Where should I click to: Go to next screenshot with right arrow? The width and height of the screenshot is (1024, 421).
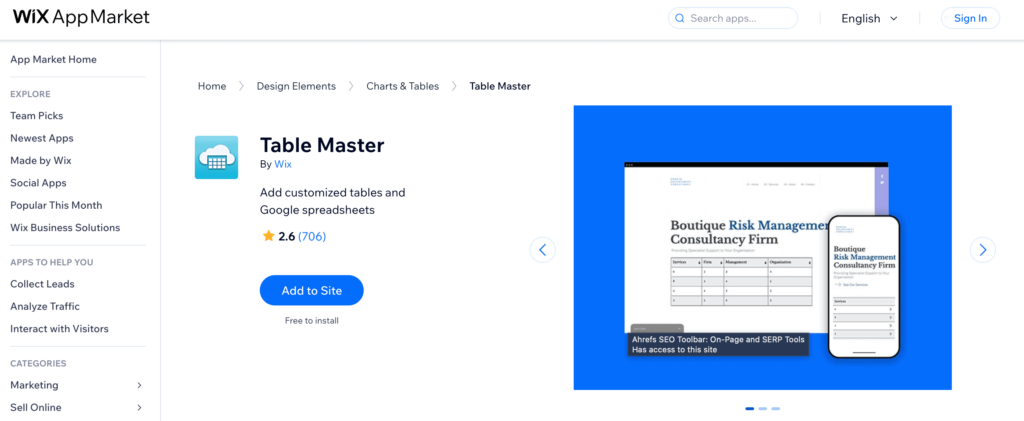tap(983, 249)
